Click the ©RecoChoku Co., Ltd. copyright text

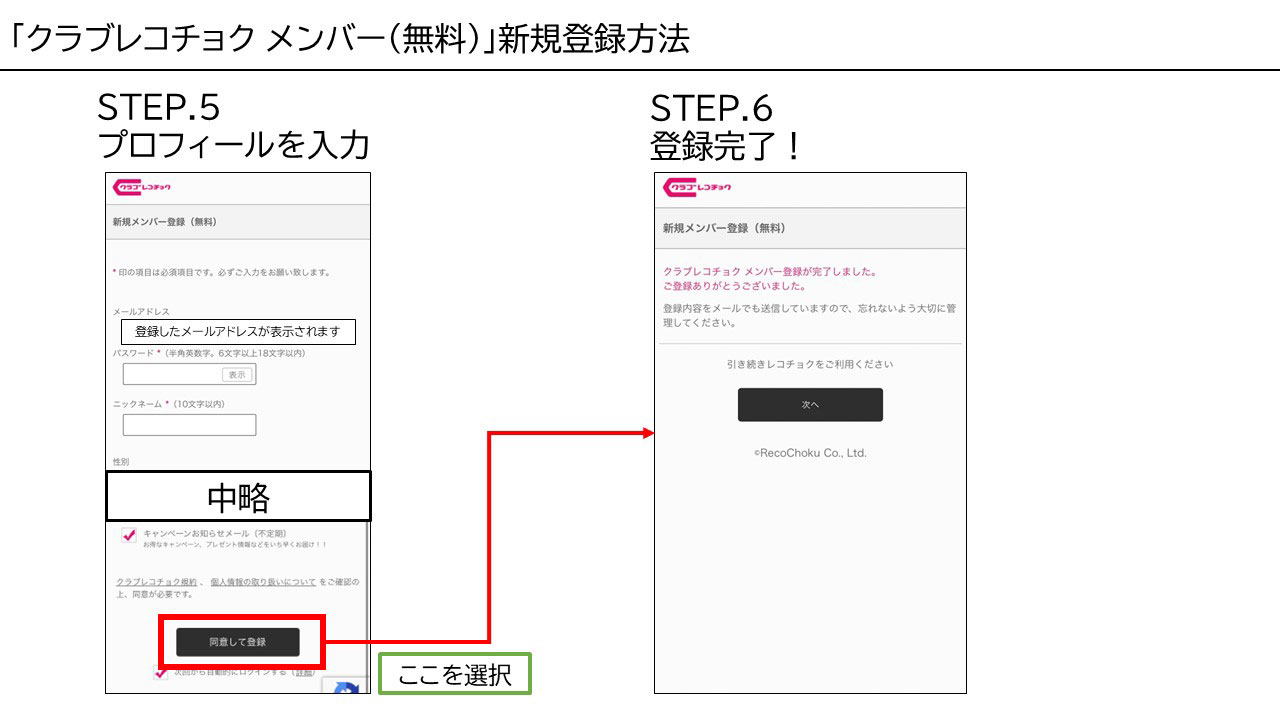pos(810,453)
